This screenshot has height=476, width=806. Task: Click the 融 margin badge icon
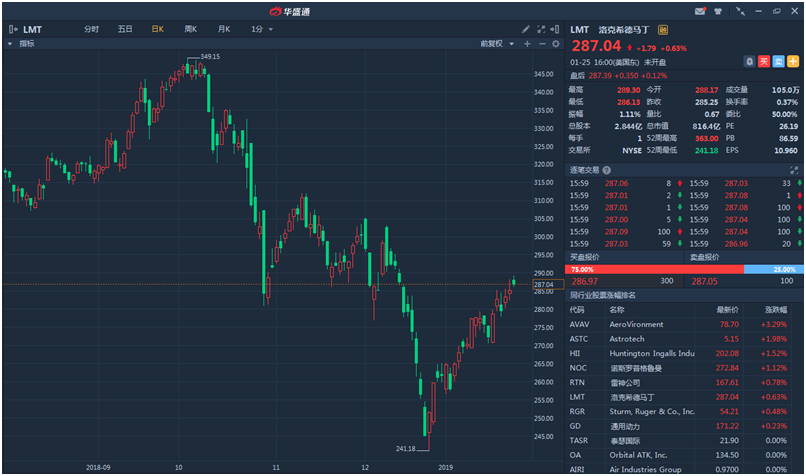coord(663,30)
